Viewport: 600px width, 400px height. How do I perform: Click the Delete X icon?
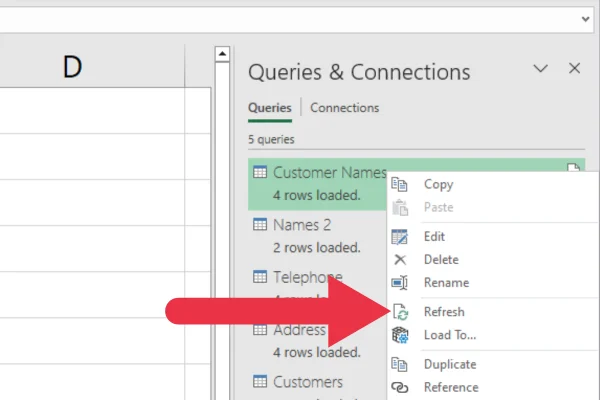(400, 260)
